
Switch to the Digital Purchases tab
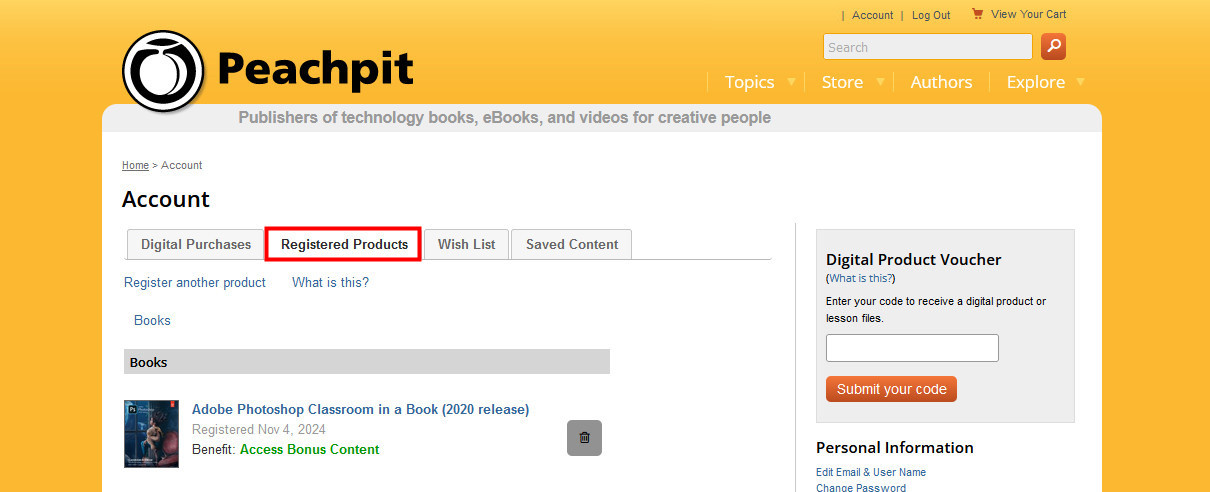(x=196, y=244)
